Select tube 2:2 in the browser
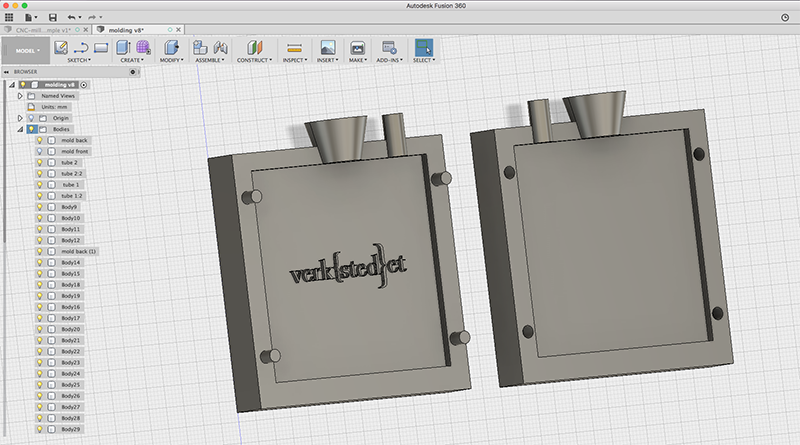Viewport: 800px width, 445px height. [x=71, y=174]
